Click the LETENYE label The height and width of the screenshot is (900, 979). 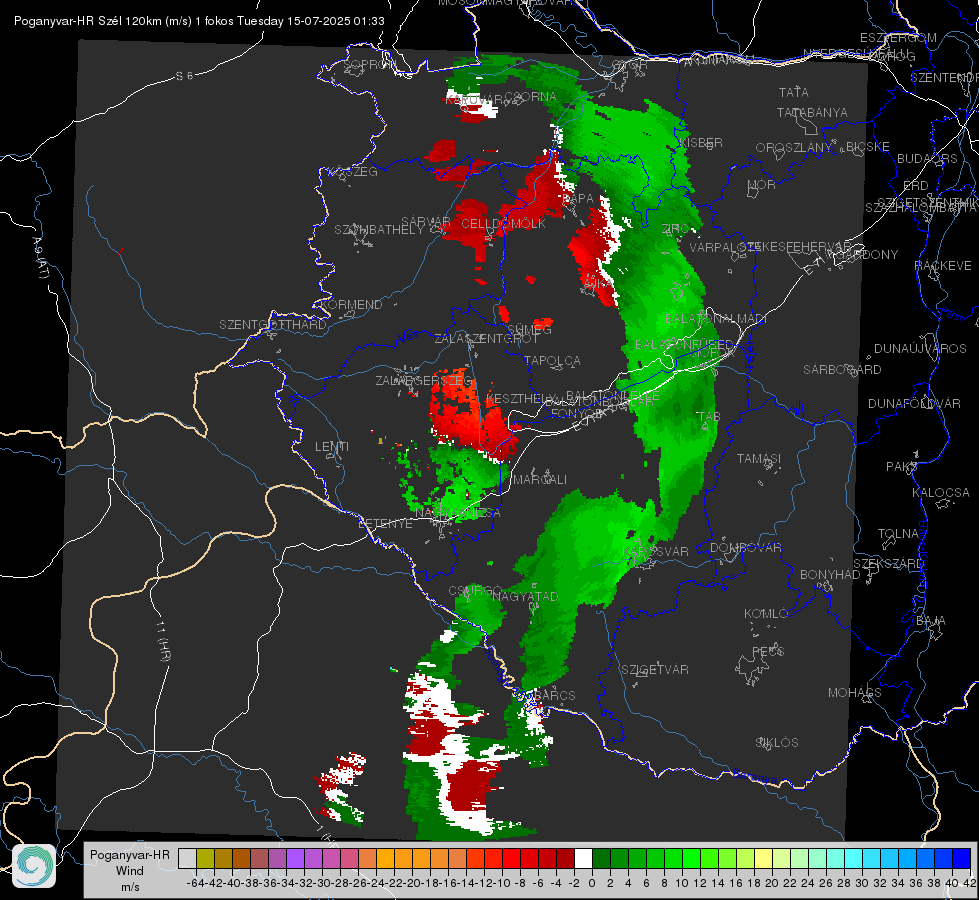click(x=385, y=524)
